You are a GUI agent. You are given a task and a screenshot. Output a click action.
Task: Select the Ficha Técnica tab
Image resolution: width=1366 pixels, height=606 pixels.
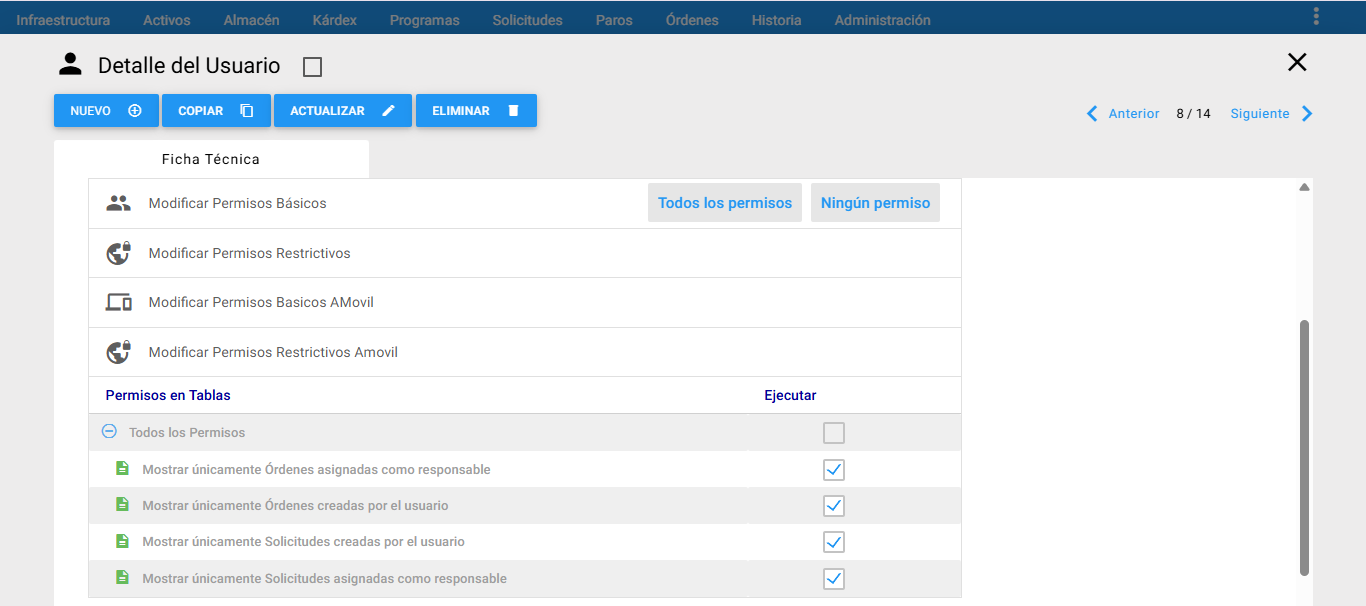(211, 159)
